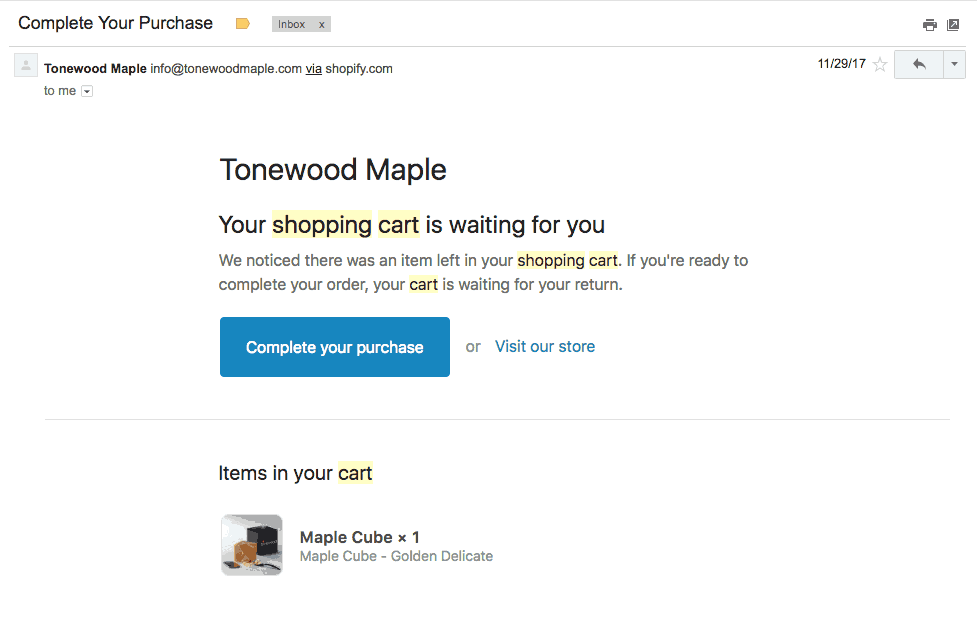The width and height of the screenshot is (977, 618).
Task: Click the sender name Tonewood Maple
Action: point(95,69)
